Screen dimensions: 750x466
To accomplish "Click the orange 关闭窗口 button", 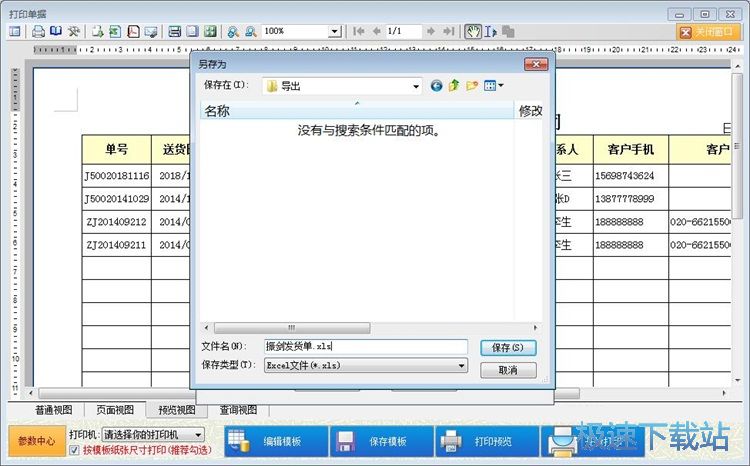I will coord(708,32).
